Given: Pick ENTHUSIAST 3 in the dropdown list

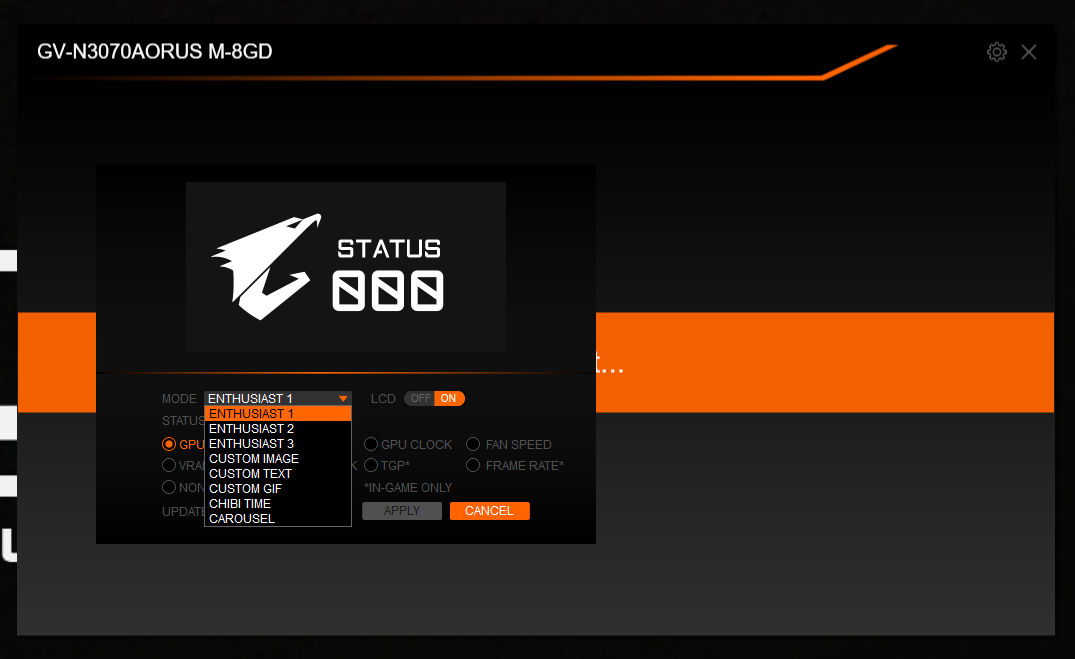Looking at the screenshot, I should (x=278, y=444).
